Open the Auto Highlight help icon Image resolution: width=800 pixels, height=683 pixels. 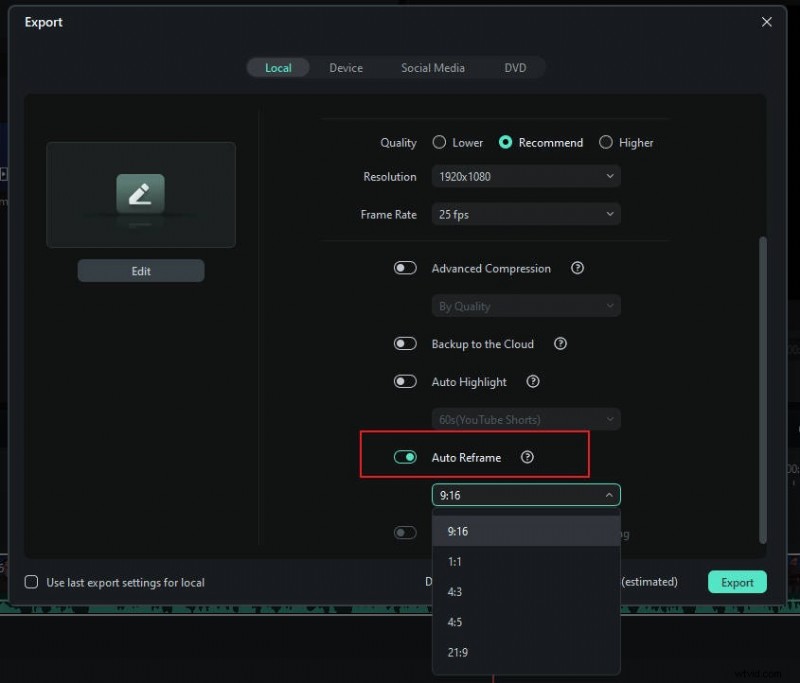533,381
